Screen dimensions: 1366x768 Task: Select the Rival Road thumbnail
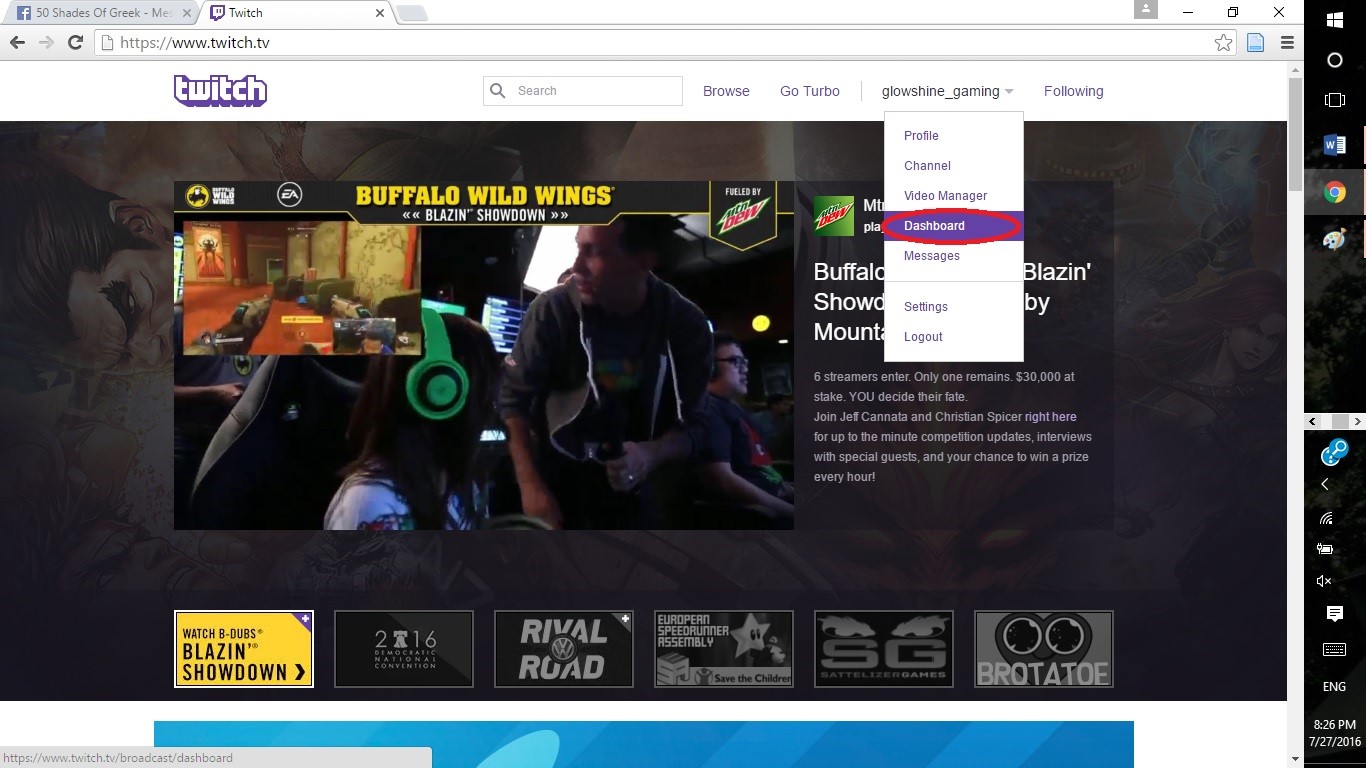(x=564, y=649)
